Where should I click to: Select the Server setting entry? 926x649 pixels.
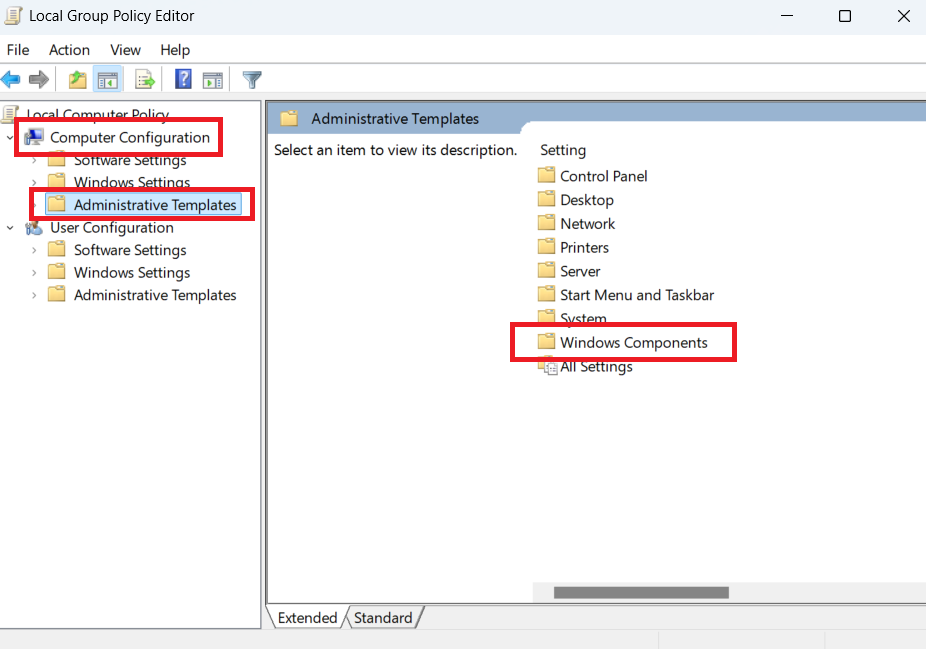[580, 271]
